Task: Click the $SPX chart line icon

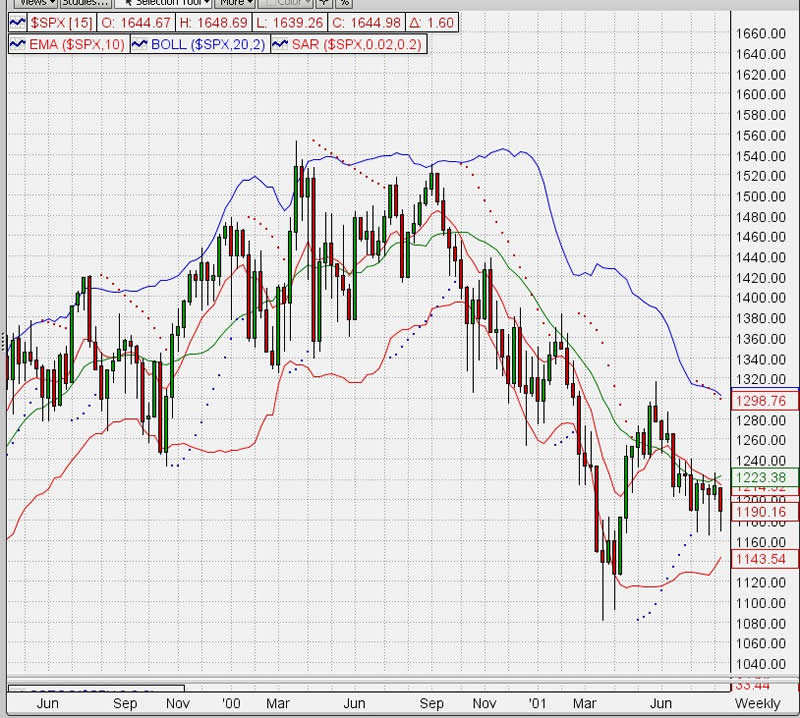Action: [18, 22]
